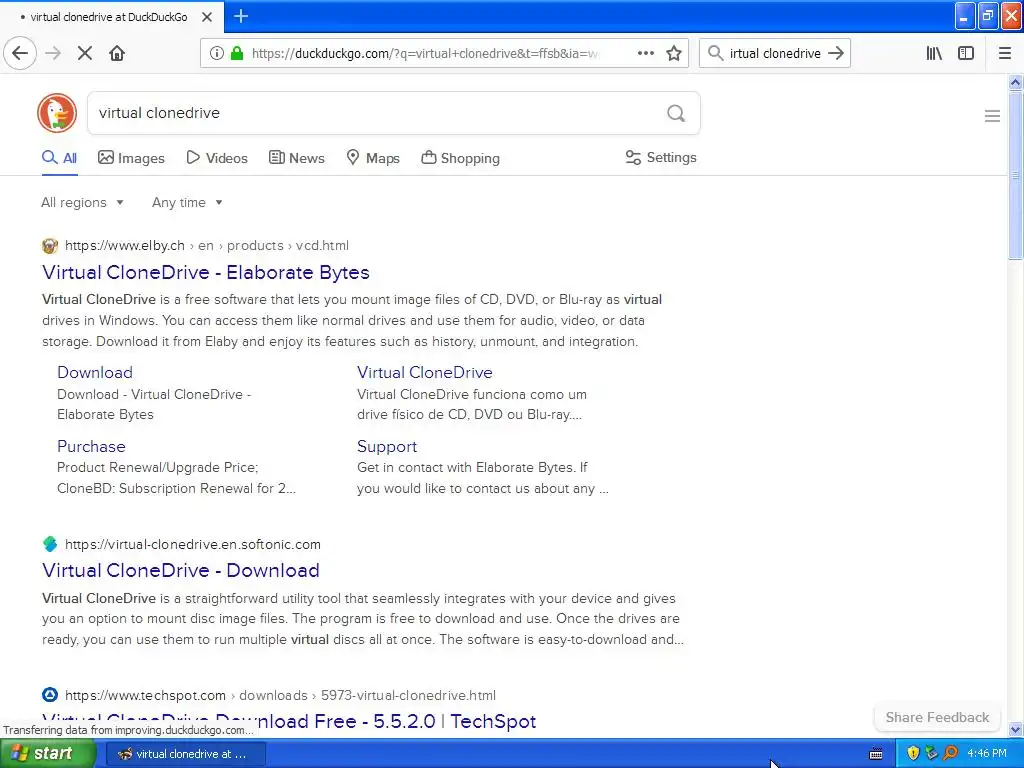Image resolution: width=1024 pixels, height=768 pixels.
Task: Open the Firefox home page icon
Action: tap(117, 54)
